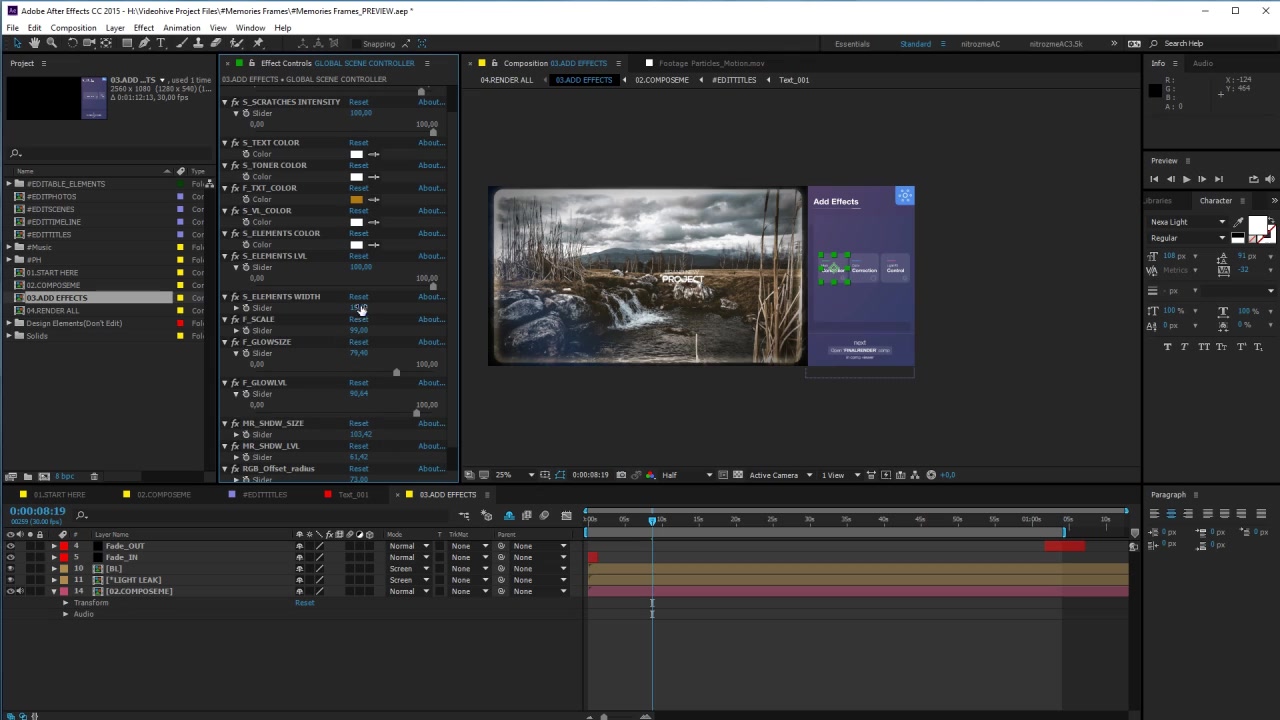Screen dimensions: 1280x720
Task: Select the Puppet Pin tool
Action: (258, 43)
